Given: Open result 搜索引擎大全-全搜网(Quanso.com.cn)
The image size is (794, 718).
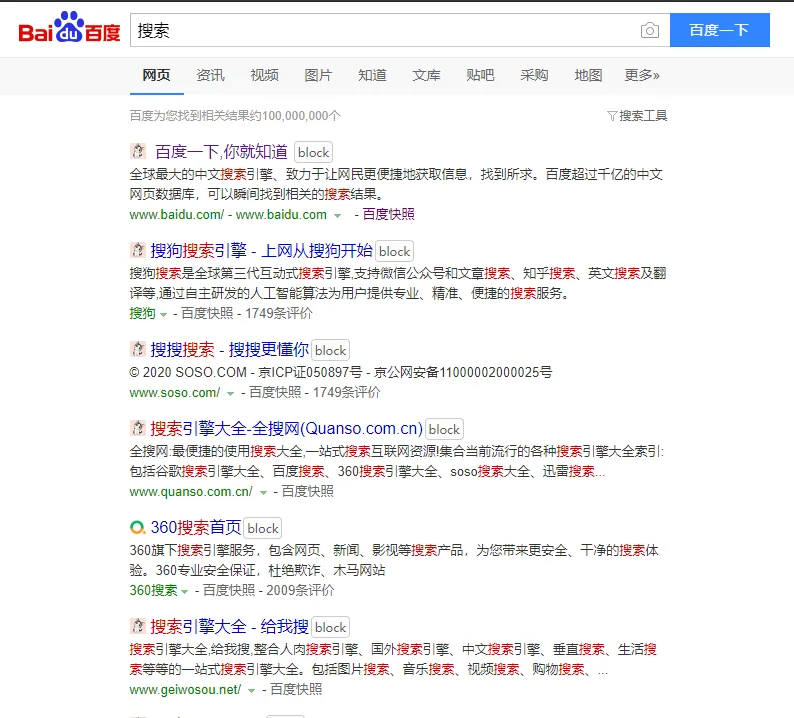Looking at the screenshot, I should coord(286,428).
